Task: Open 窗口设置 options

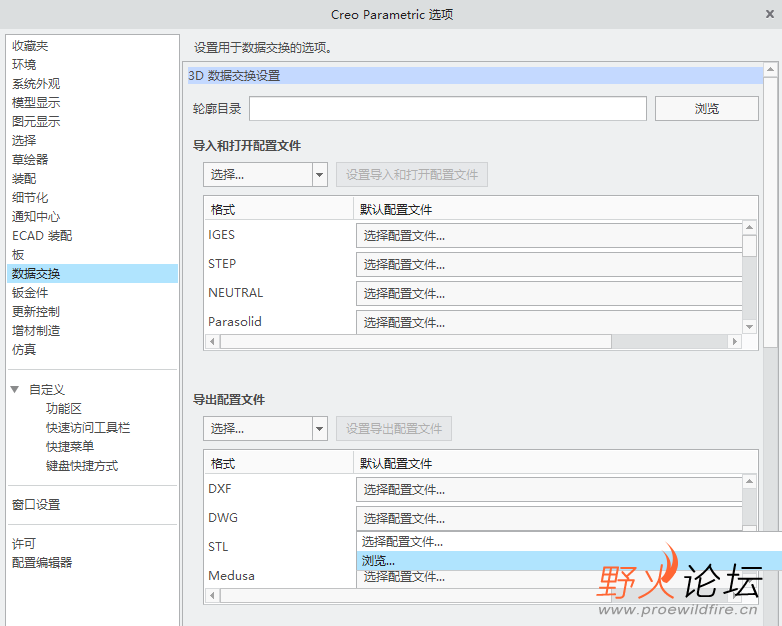Action: coord(36,505)
